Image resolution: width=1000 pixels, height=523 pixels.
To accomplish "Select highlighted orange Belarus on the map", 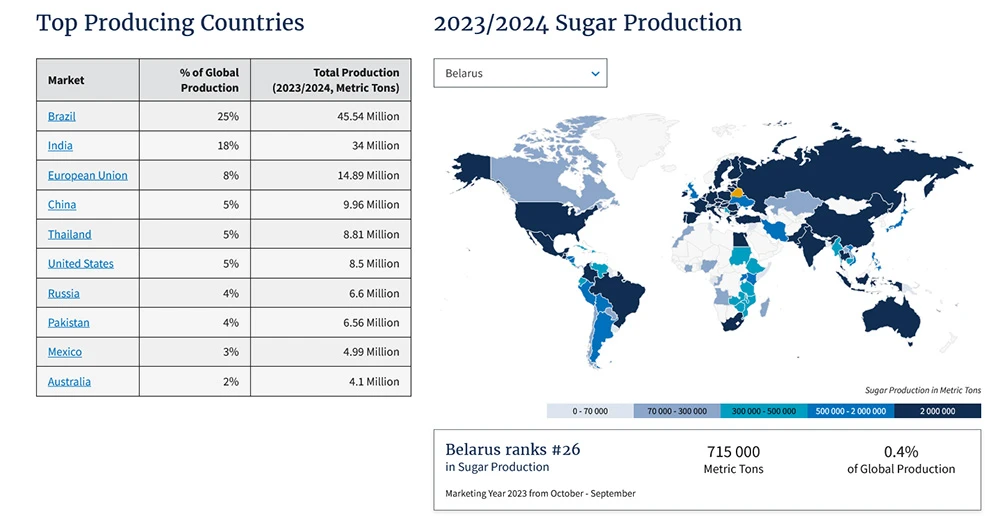I will (737, 192).
